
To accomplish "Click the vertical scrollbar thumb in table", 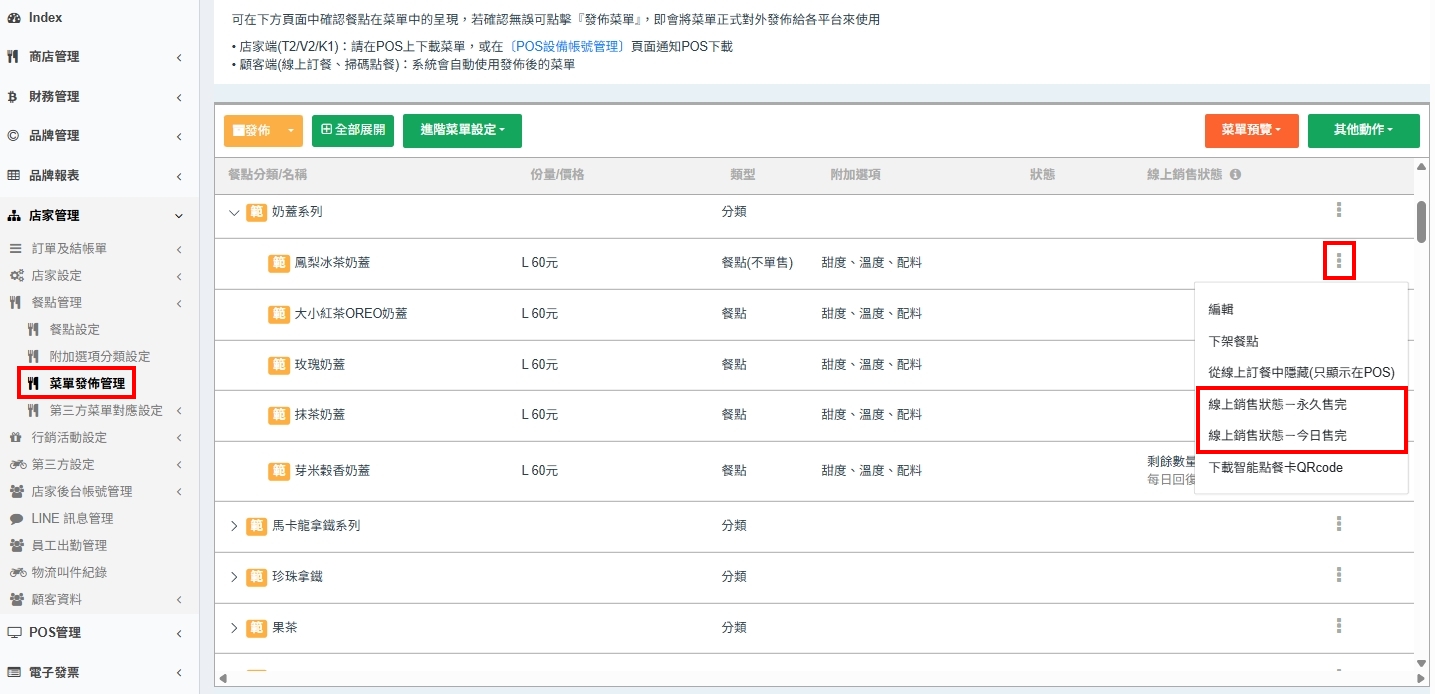I will pyautogui.click(x=1421, y=220).
